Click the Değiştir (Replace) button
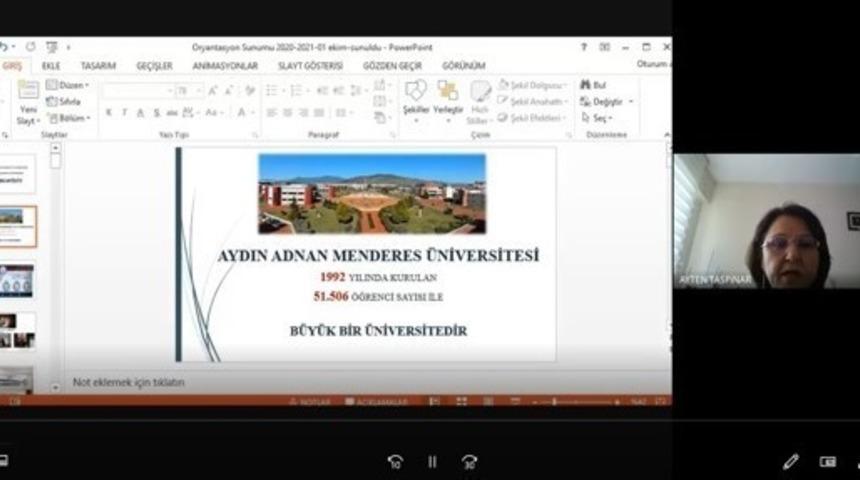This screenshot has height=480, width=860. 607,101
